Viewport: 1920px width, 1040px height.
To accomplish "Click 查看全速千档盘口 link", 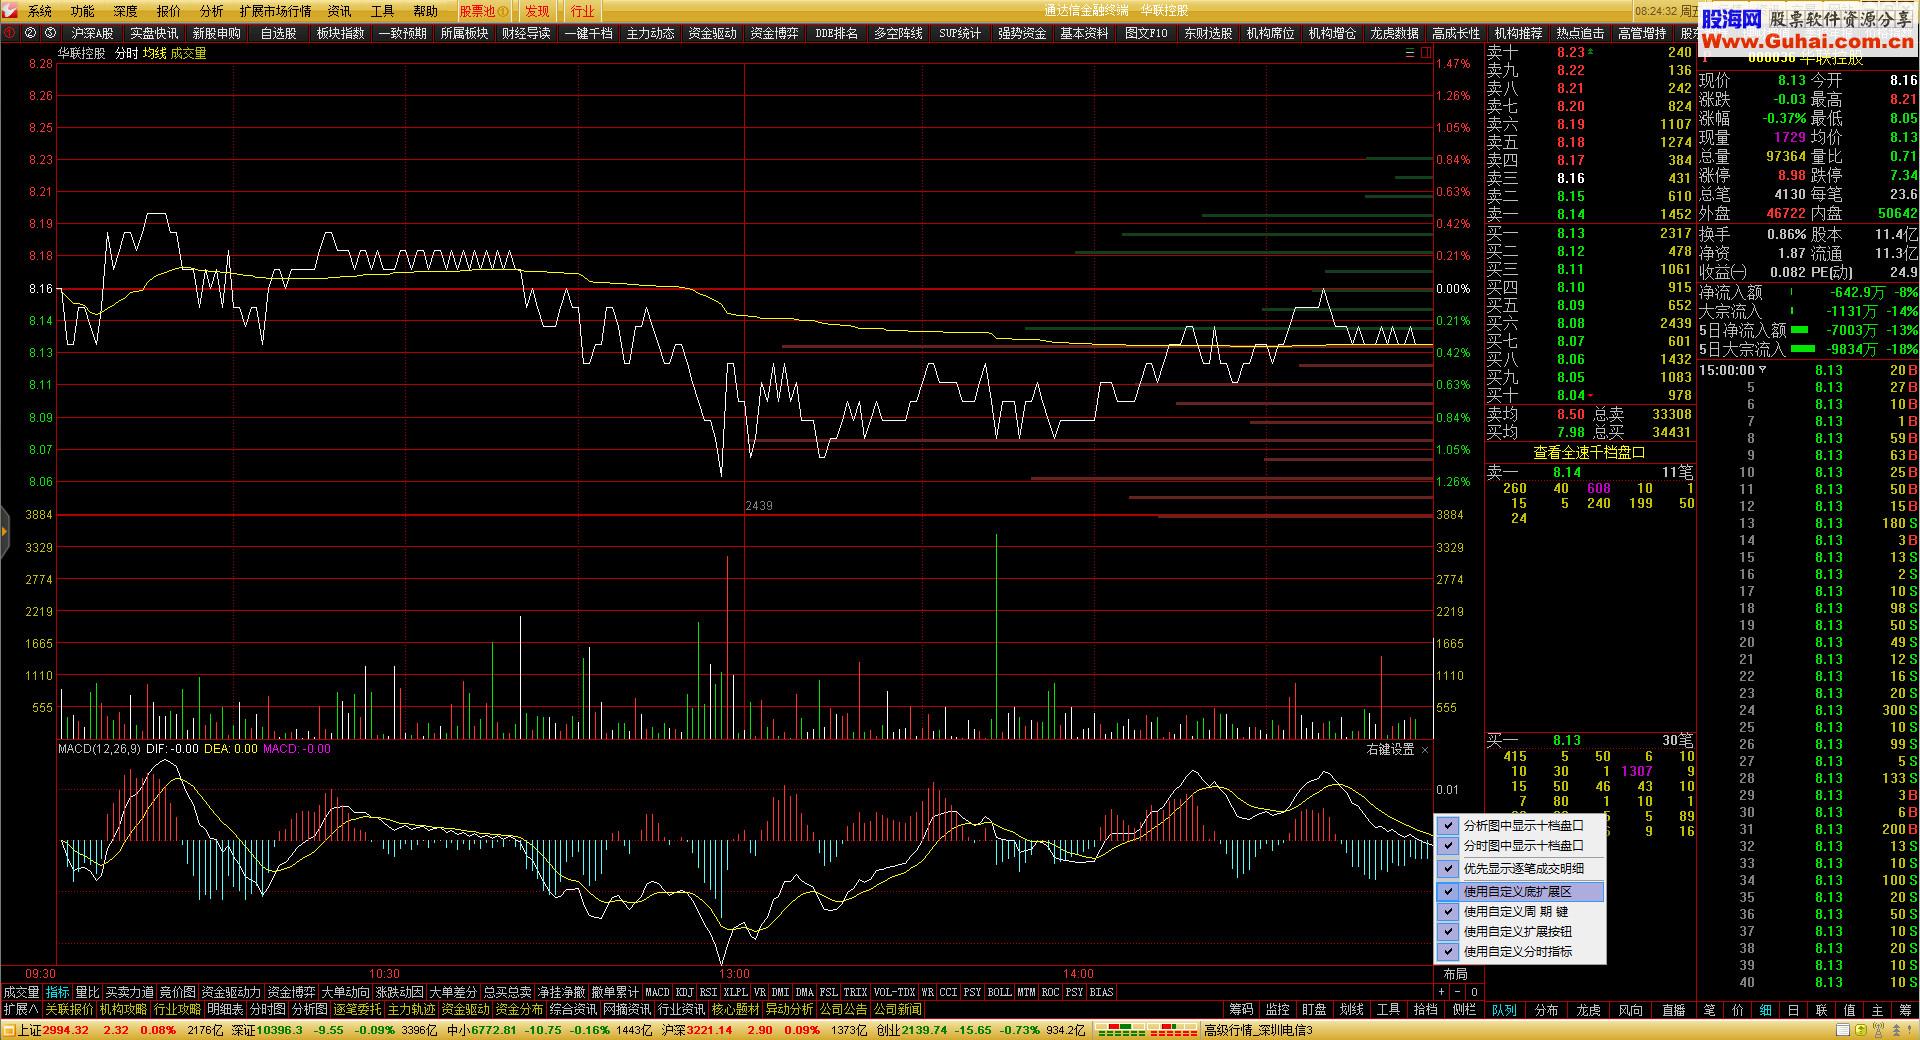I will [1589, 453].
